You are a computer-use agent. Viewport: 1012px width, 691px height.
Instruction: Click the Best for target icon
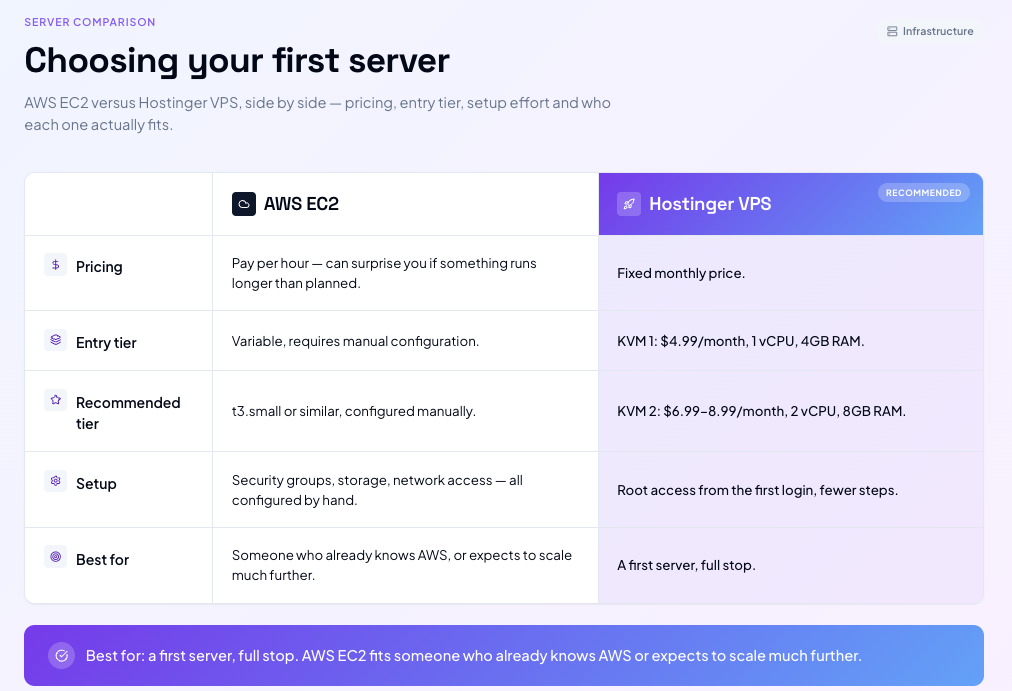[56, 556]
